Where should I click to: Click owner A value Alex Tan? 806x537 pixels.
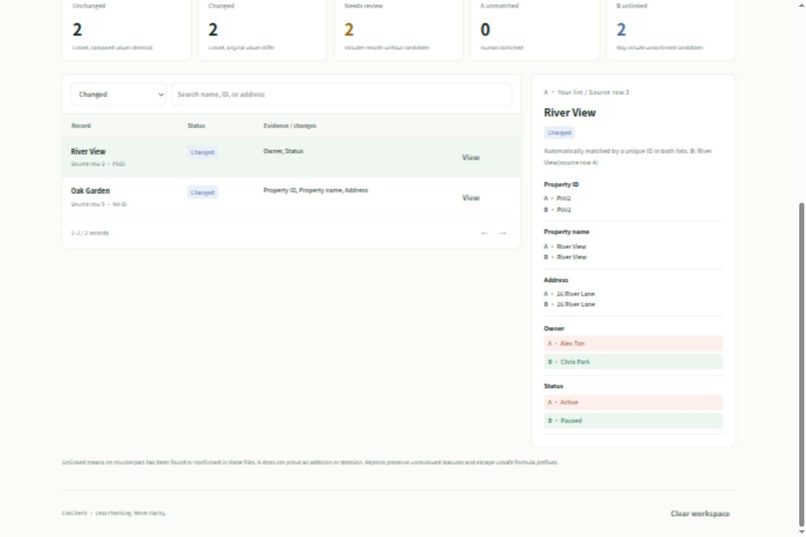click(x=633, y=343)
